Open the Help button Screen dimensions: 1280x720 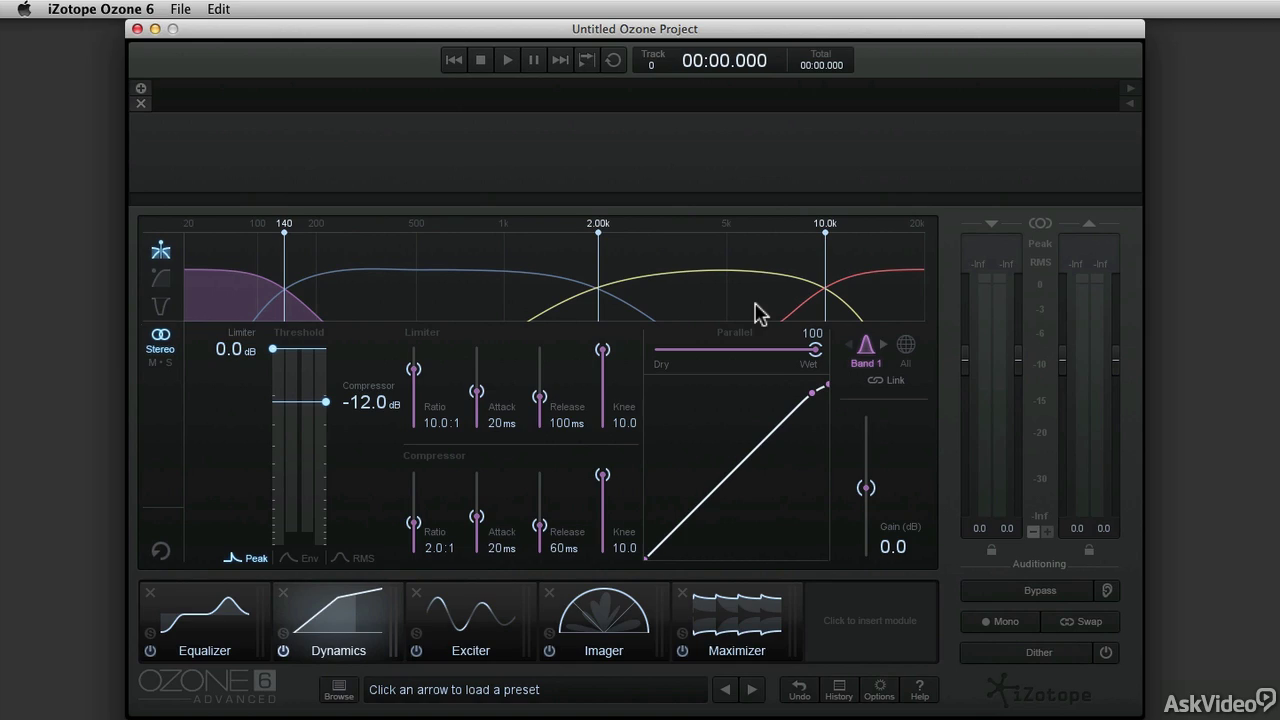click(919, 690)
